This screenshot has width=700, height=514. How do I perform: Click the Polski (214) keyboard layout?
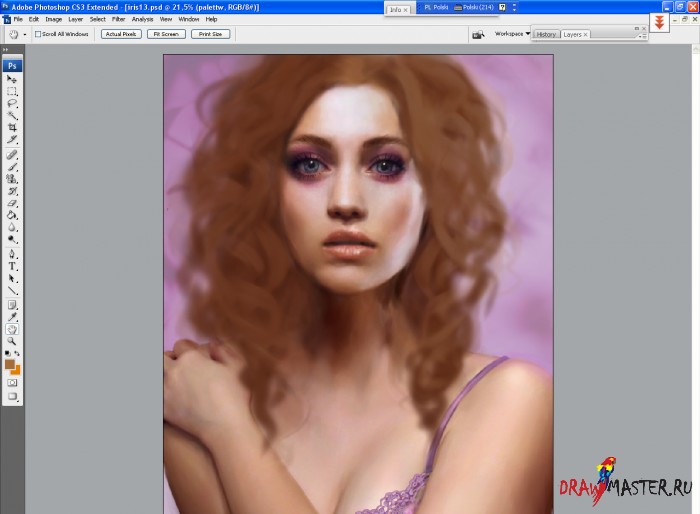coord(474,7)
